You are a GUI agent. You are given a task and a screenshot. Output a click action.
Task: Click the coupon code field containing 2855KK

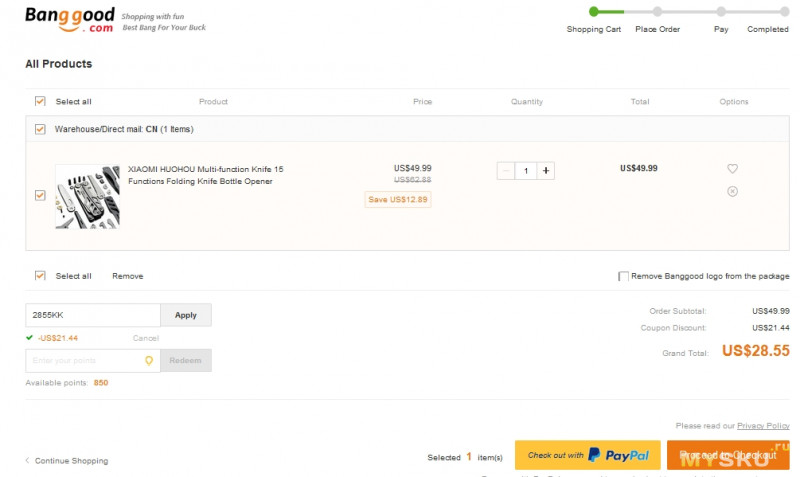[93, 315]
